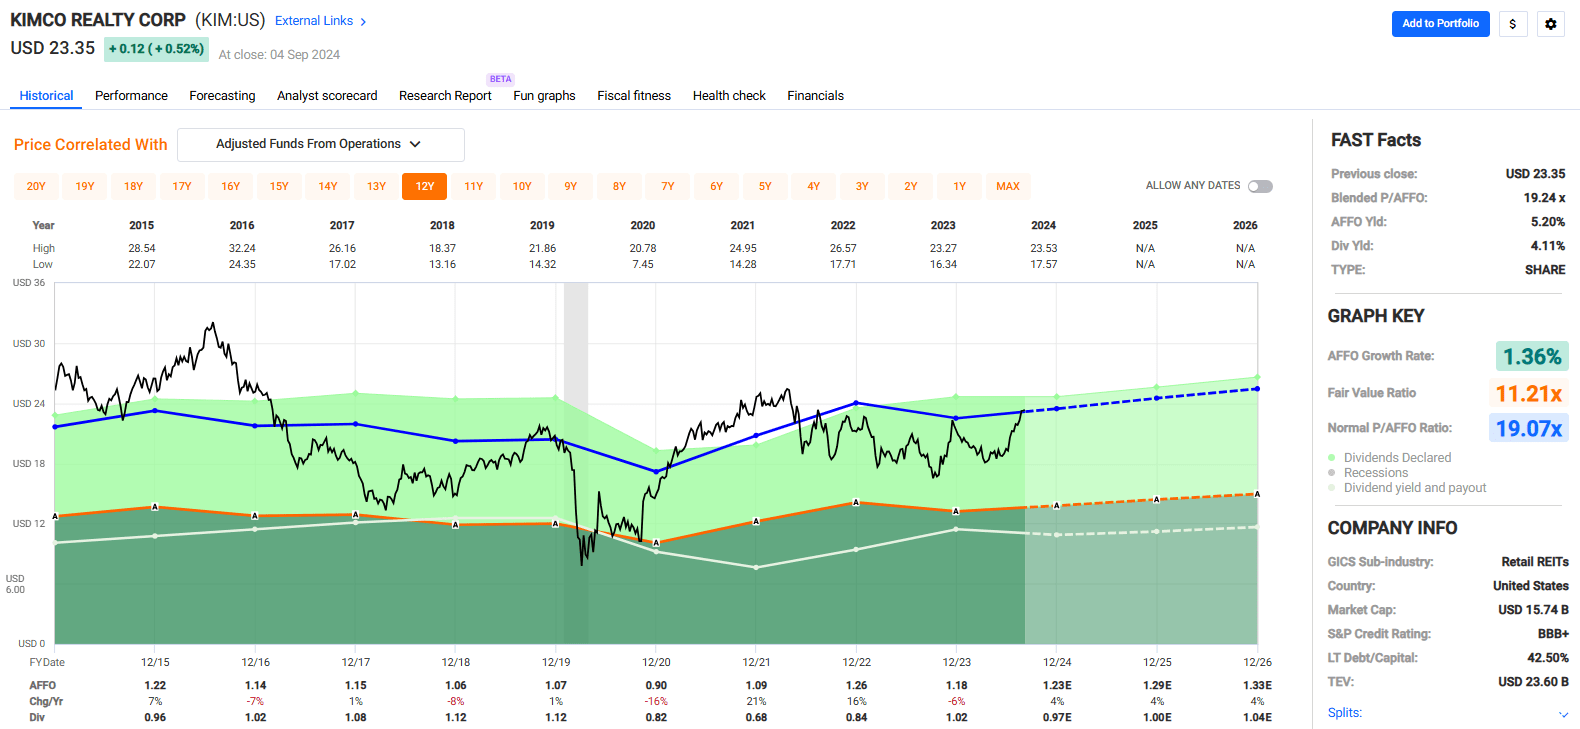Click the 11.21x Fair Value Ratio swatch
This screenshot has width=1580, height=729.
coord(1529,393)
